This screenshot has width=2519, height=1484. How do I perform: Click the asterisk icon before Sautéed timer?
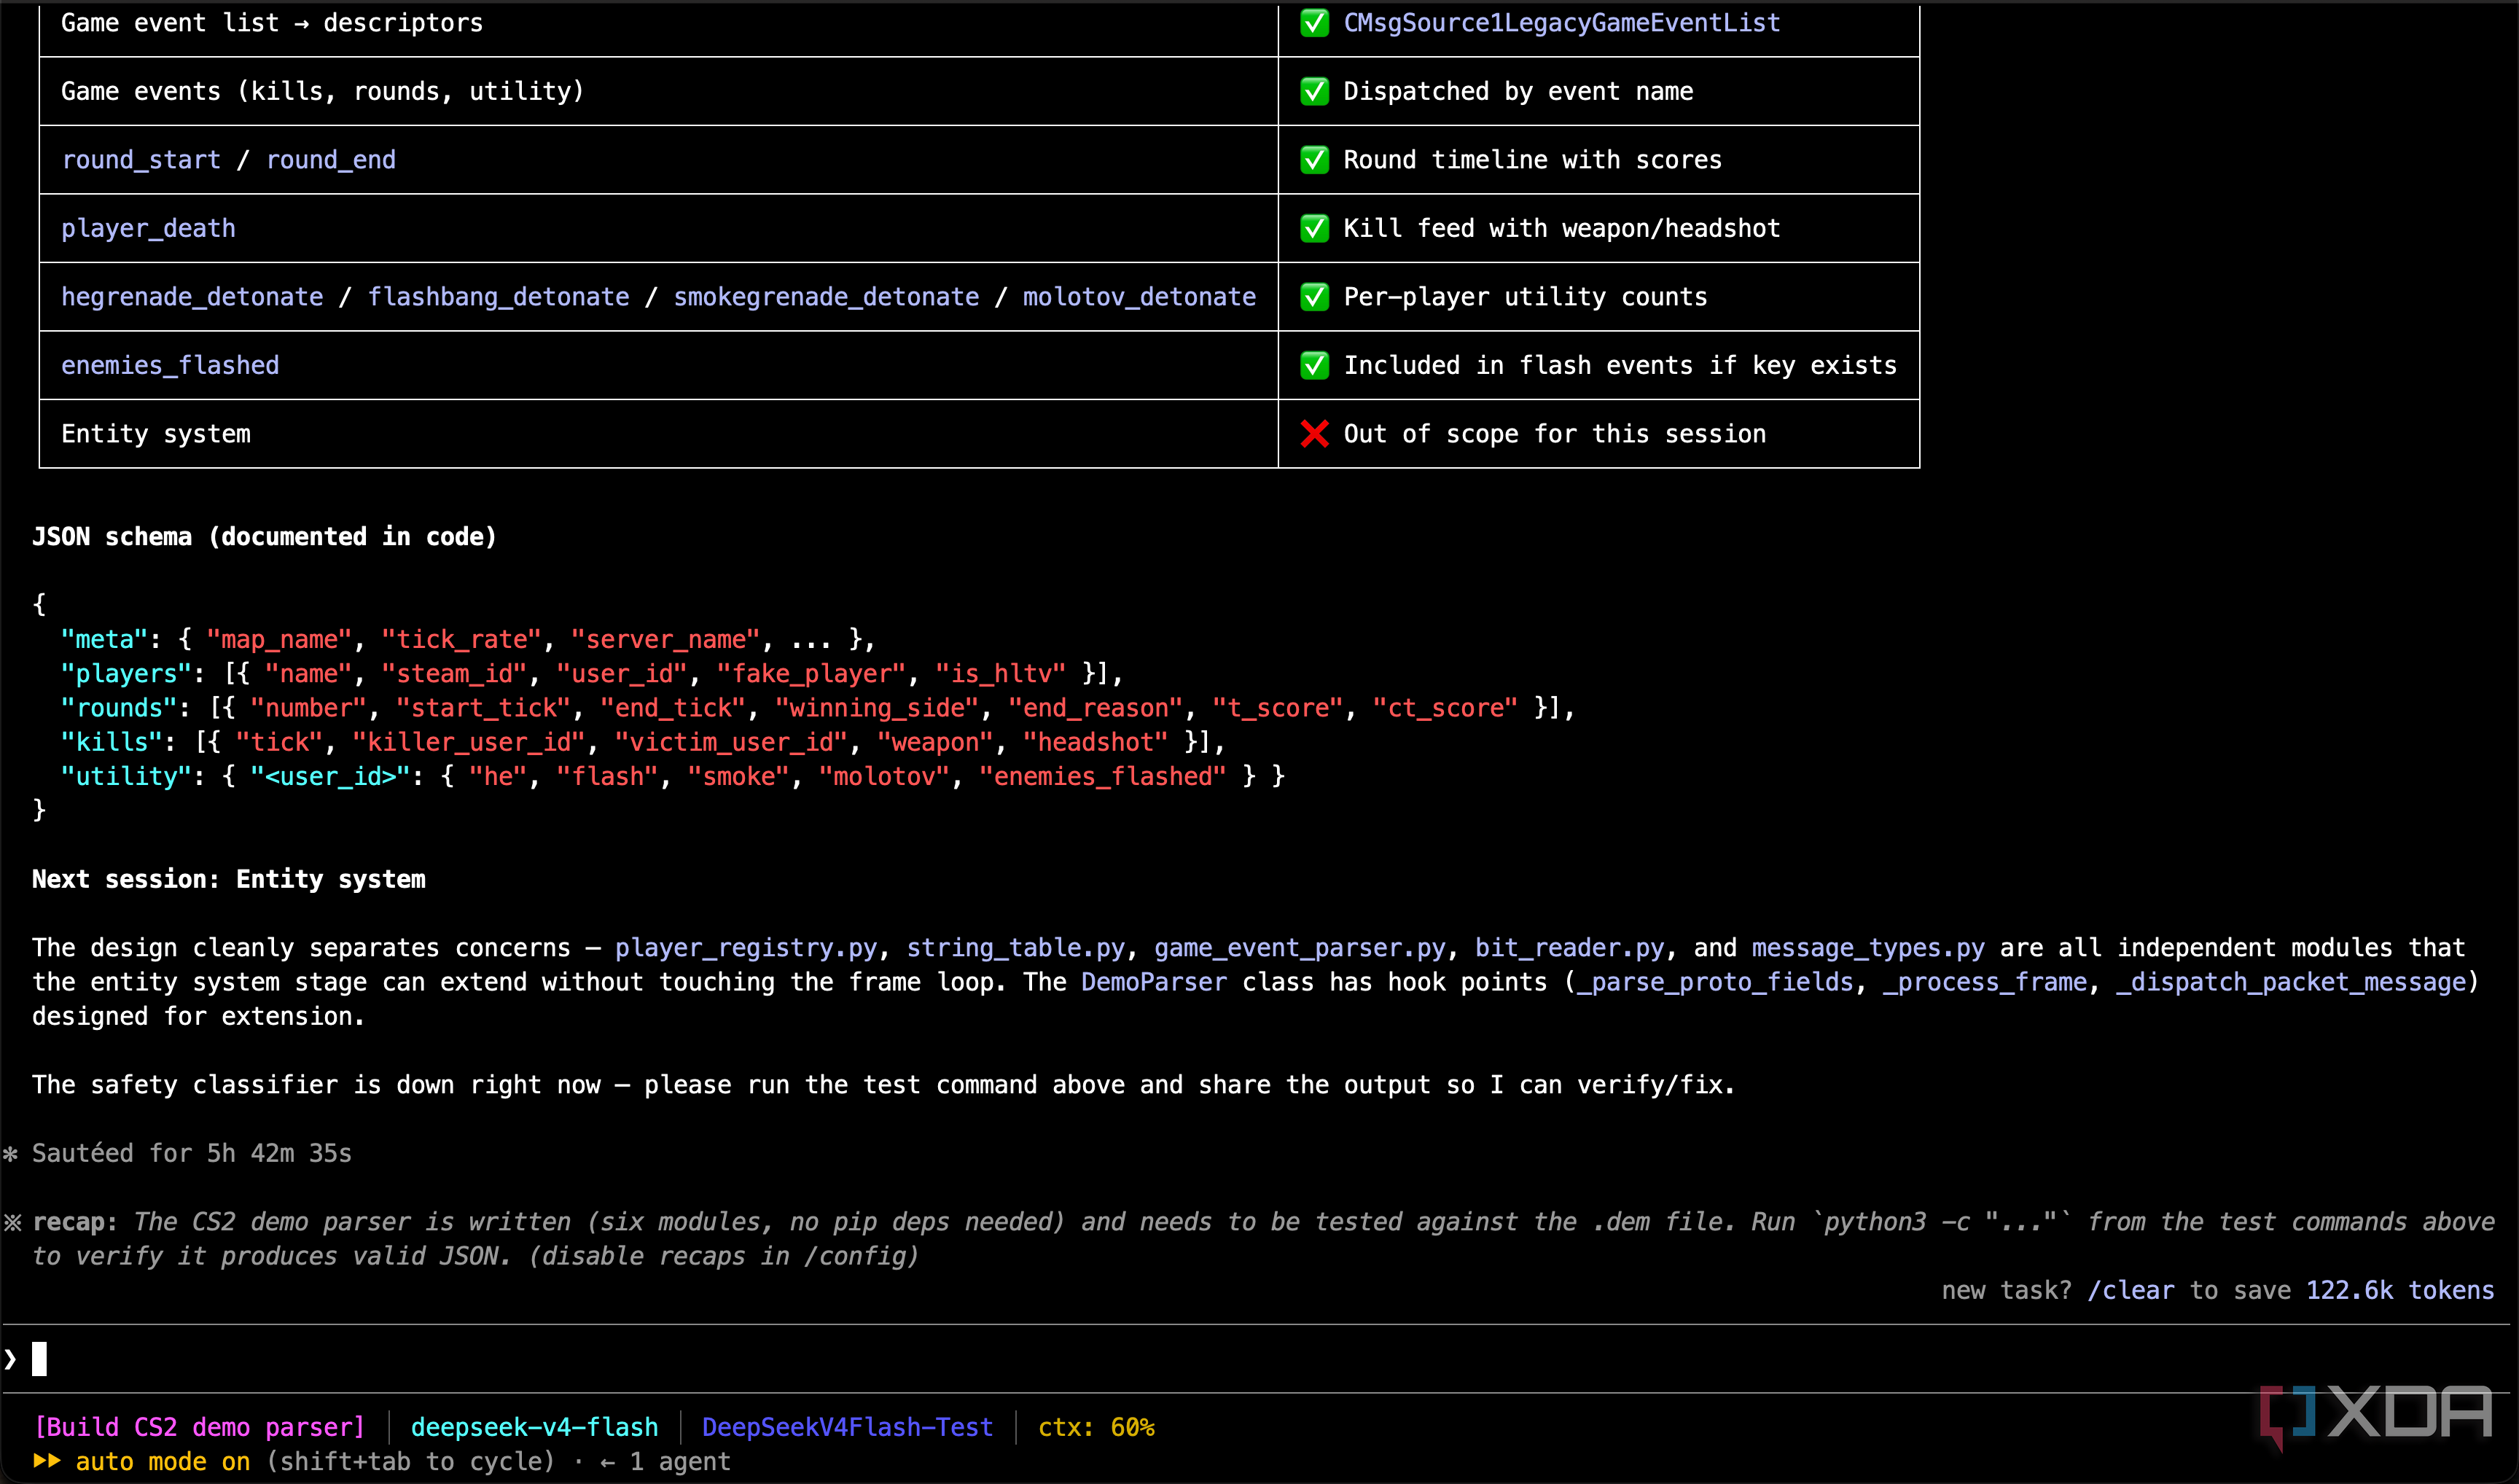(x=11, y=1154)
